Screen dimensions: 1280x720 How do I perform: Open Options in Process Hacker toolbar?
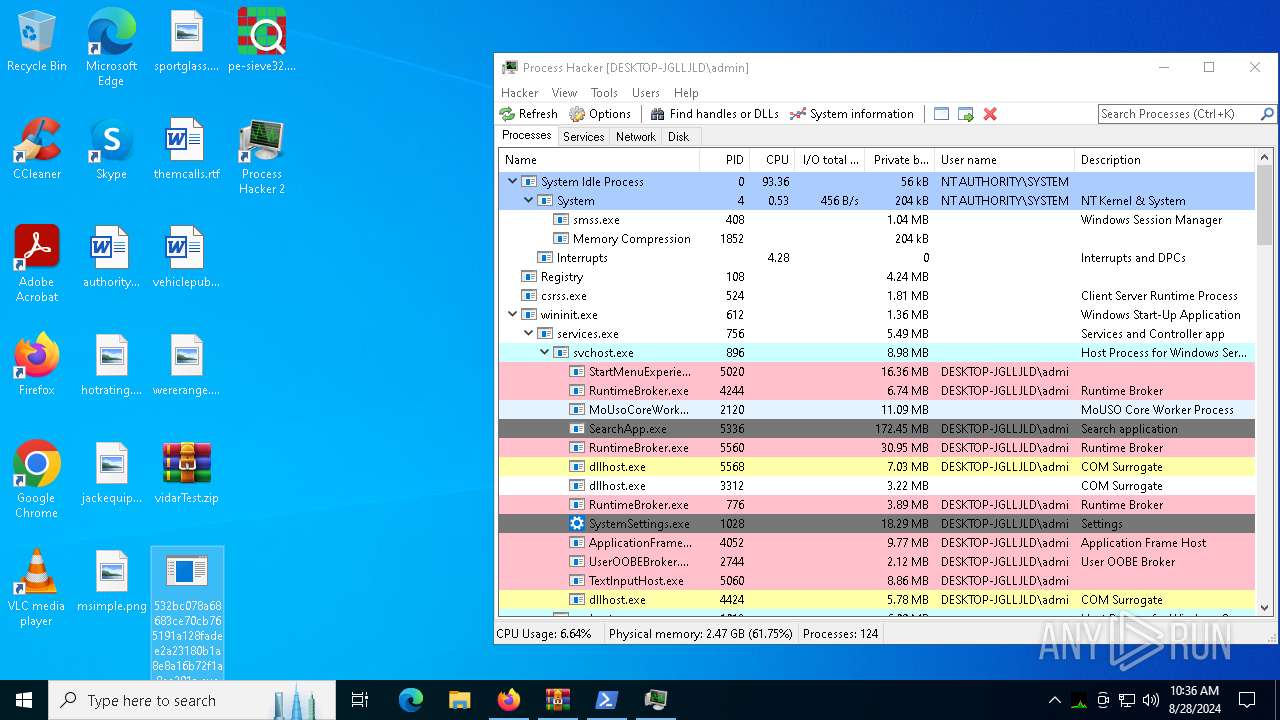click(x=600, y=114)
